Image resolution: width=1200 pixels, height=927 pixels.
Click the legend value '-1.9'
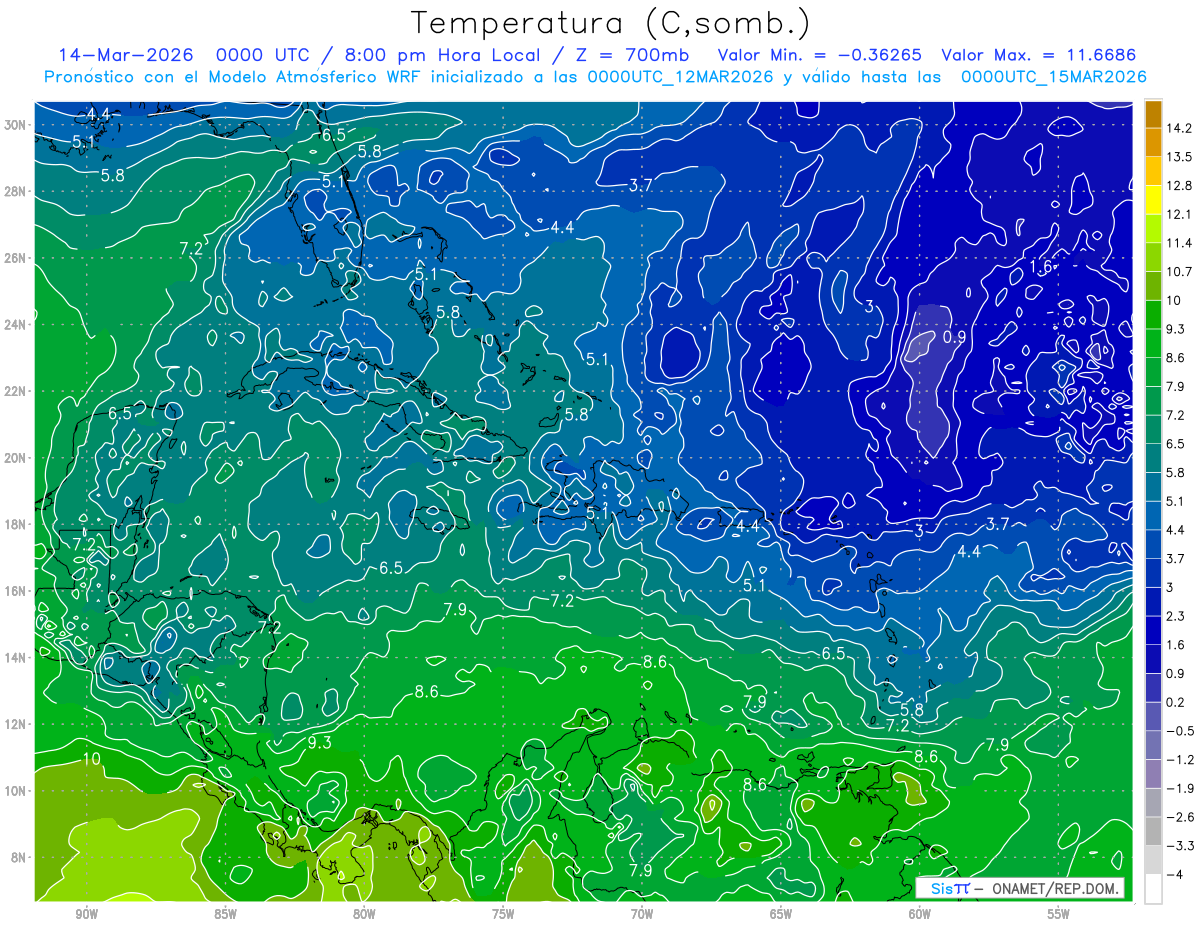1180,789
